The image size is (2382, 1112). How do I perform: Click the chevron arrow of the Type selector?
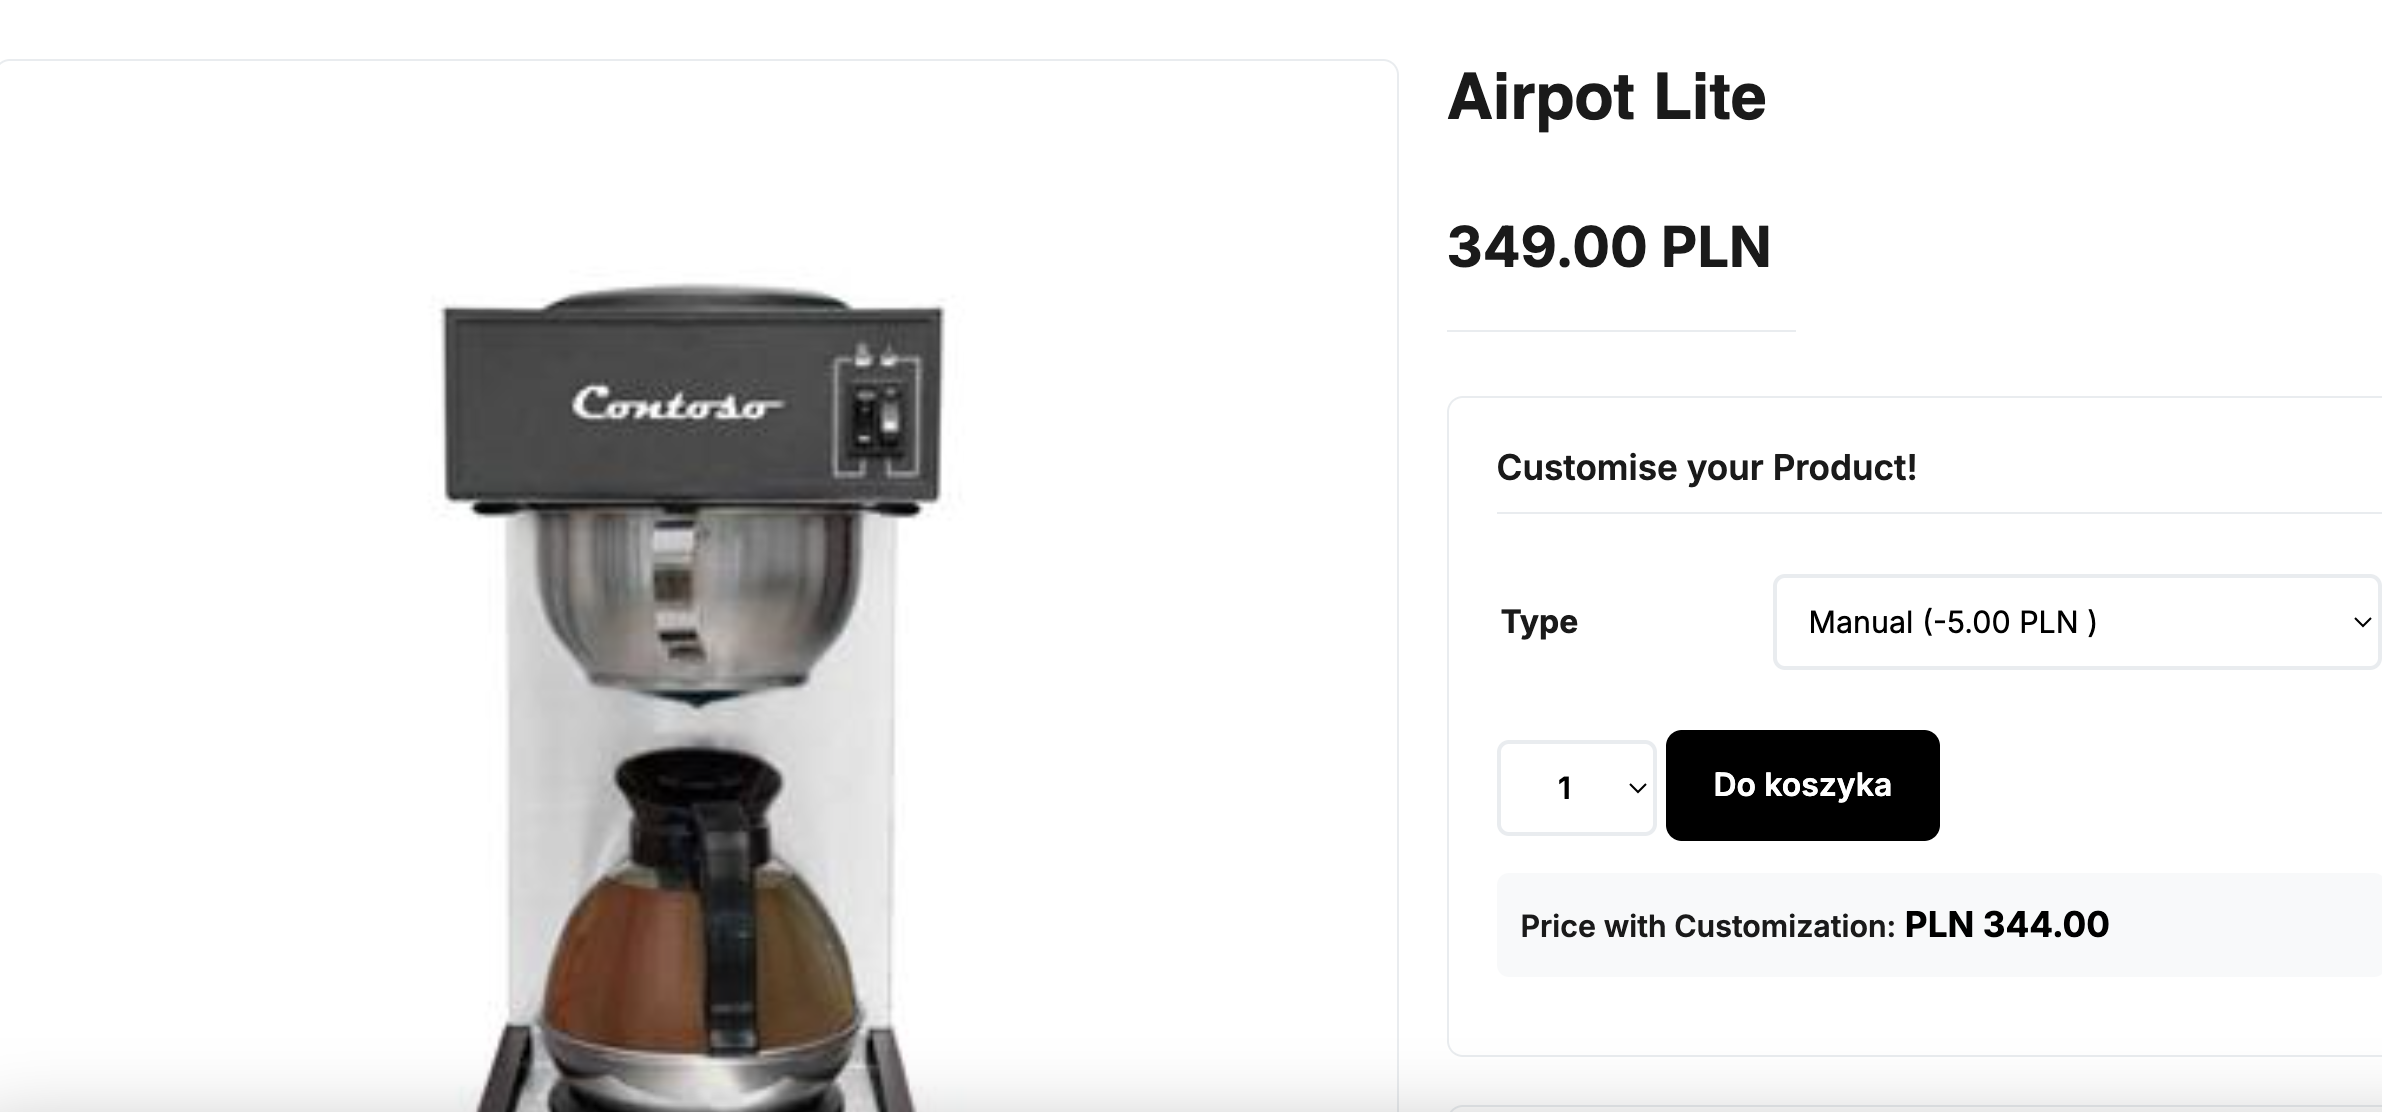click(2362, 622)
